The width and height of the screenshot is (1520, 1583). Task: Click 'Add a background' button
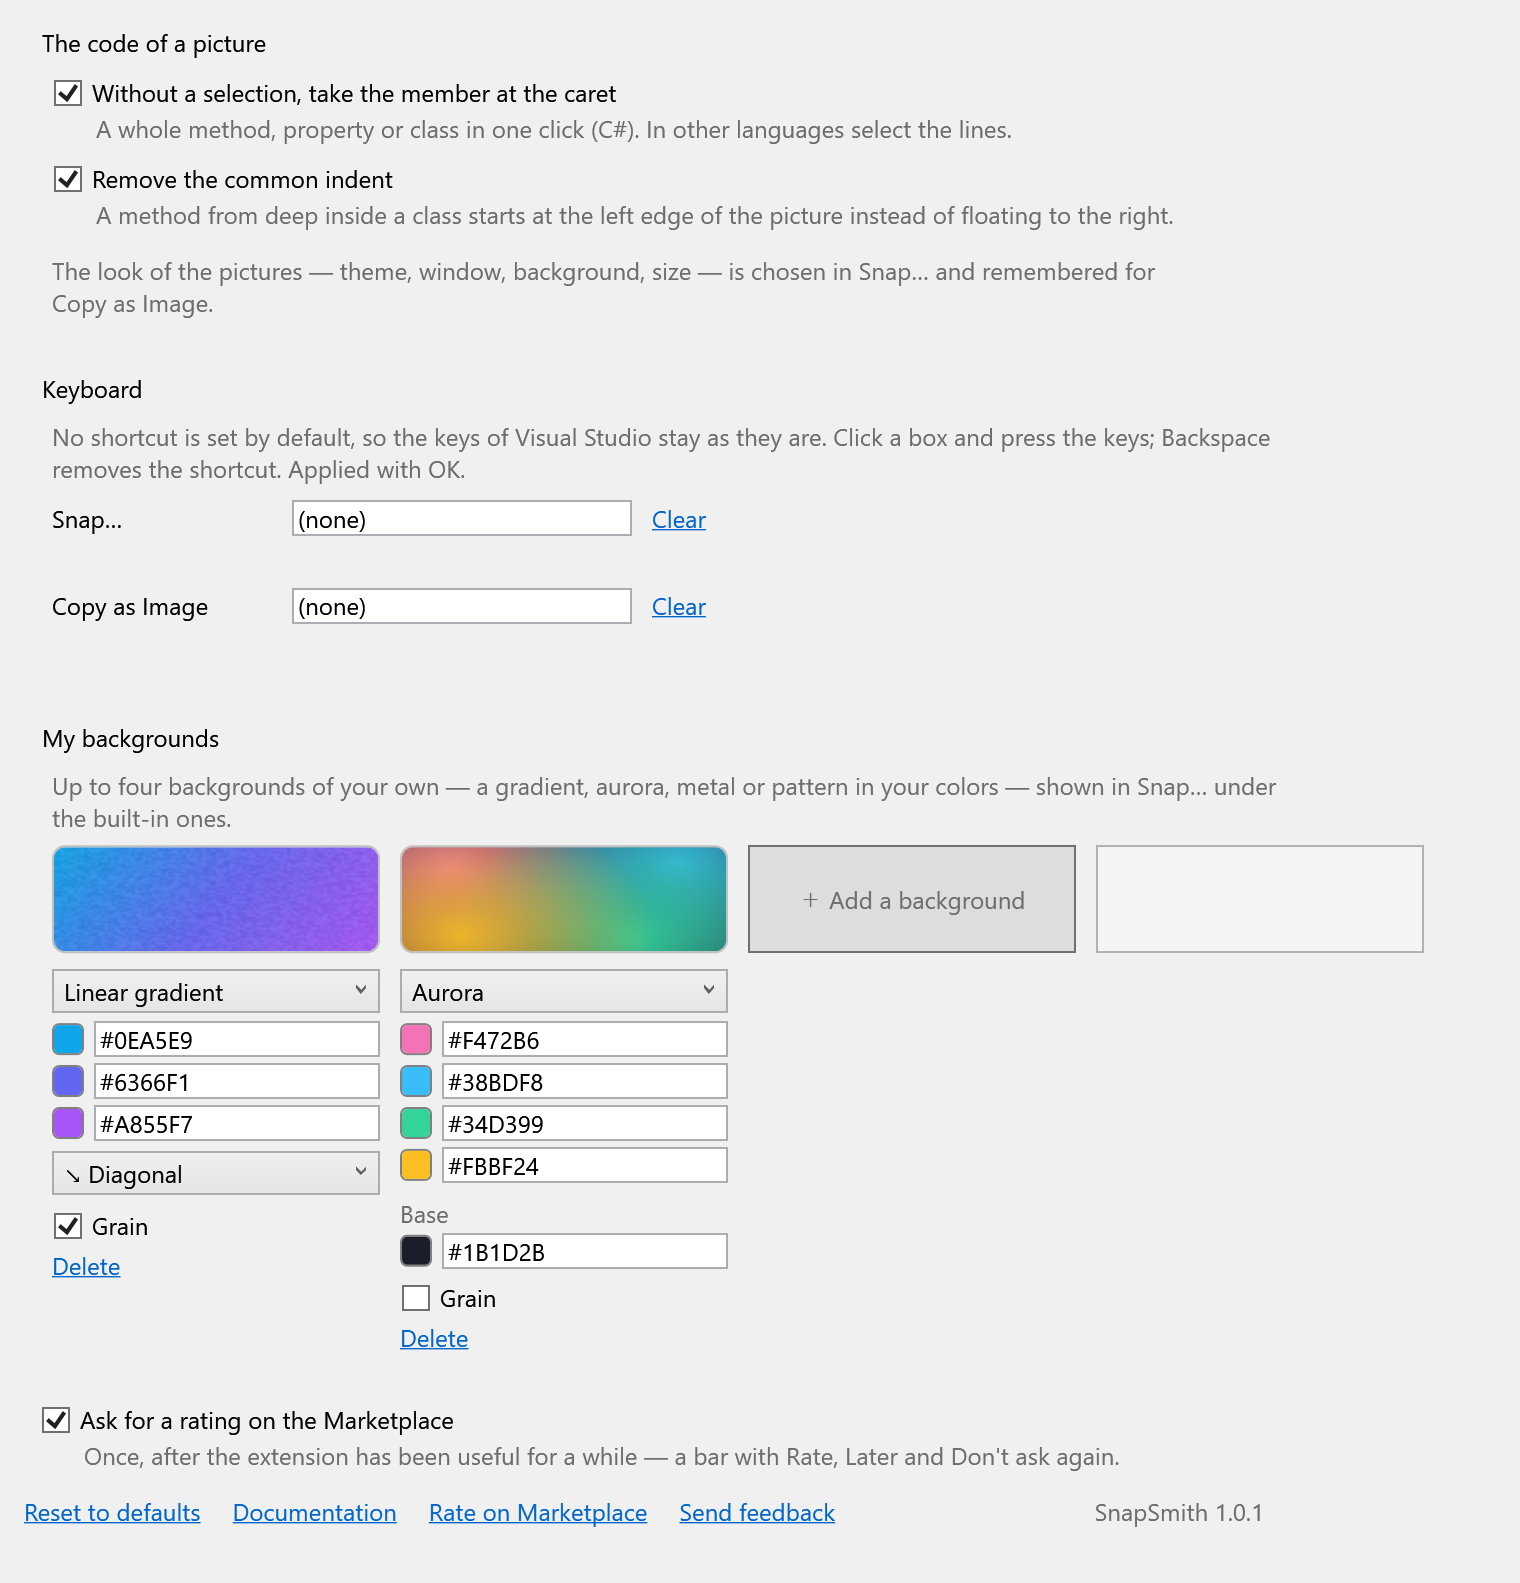tap(912, 899)
